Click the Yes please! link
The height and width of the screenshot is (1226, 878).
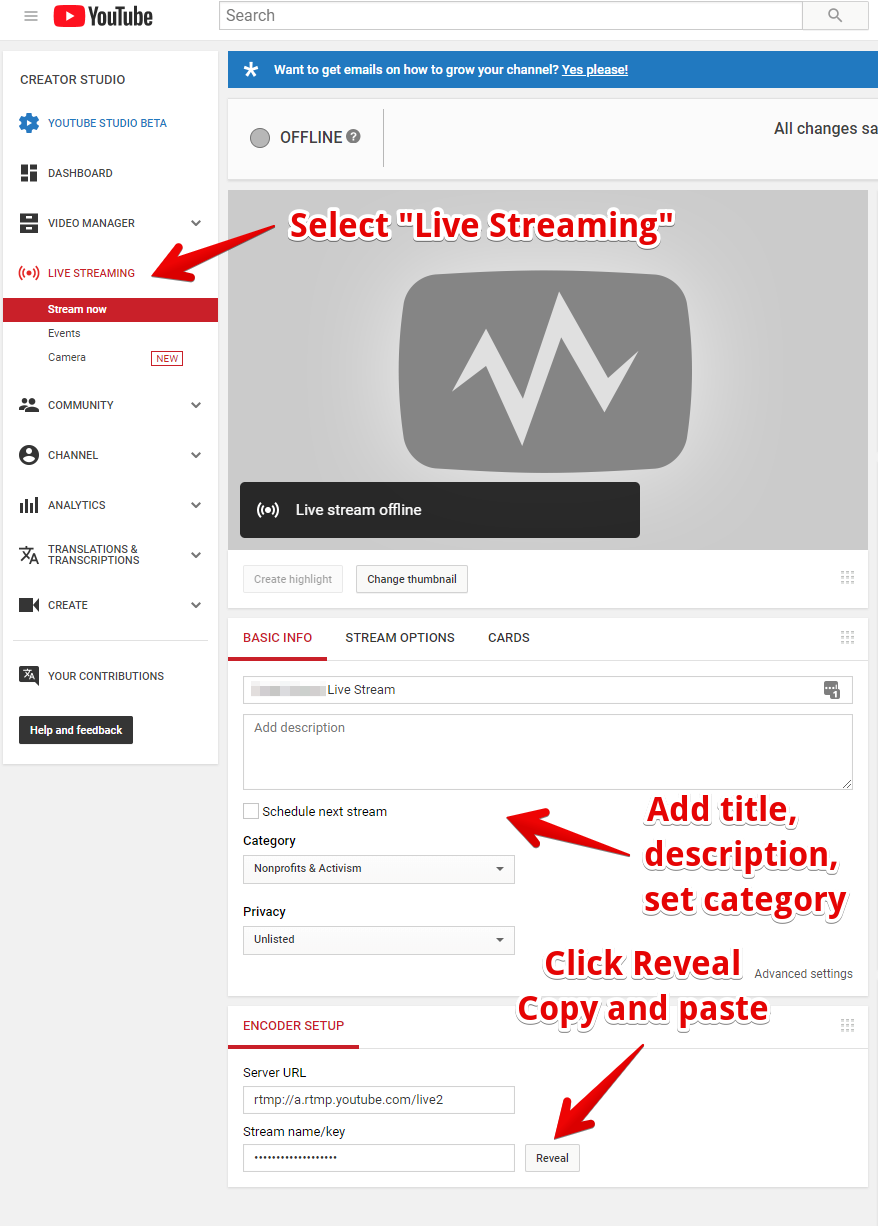(x=595, y=70)
